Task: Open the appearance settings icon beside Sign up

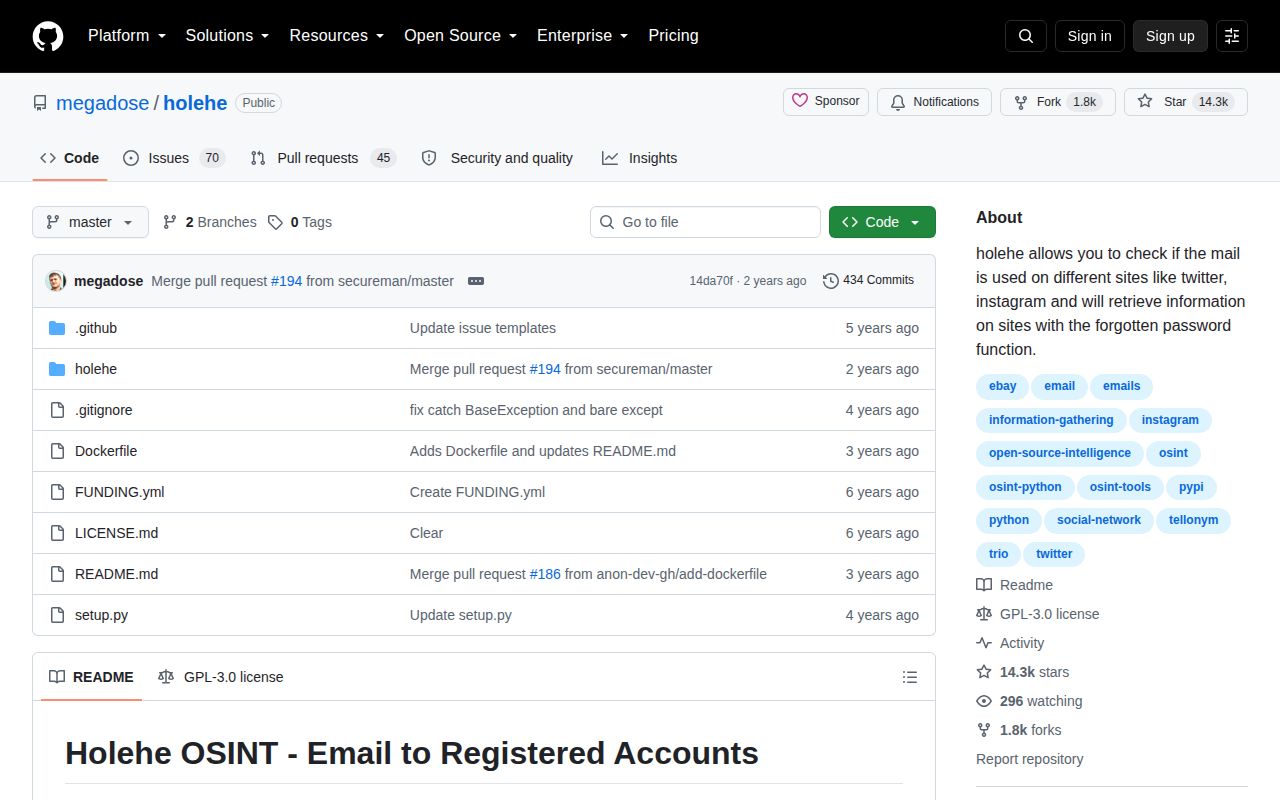Action: point(1232,36)
